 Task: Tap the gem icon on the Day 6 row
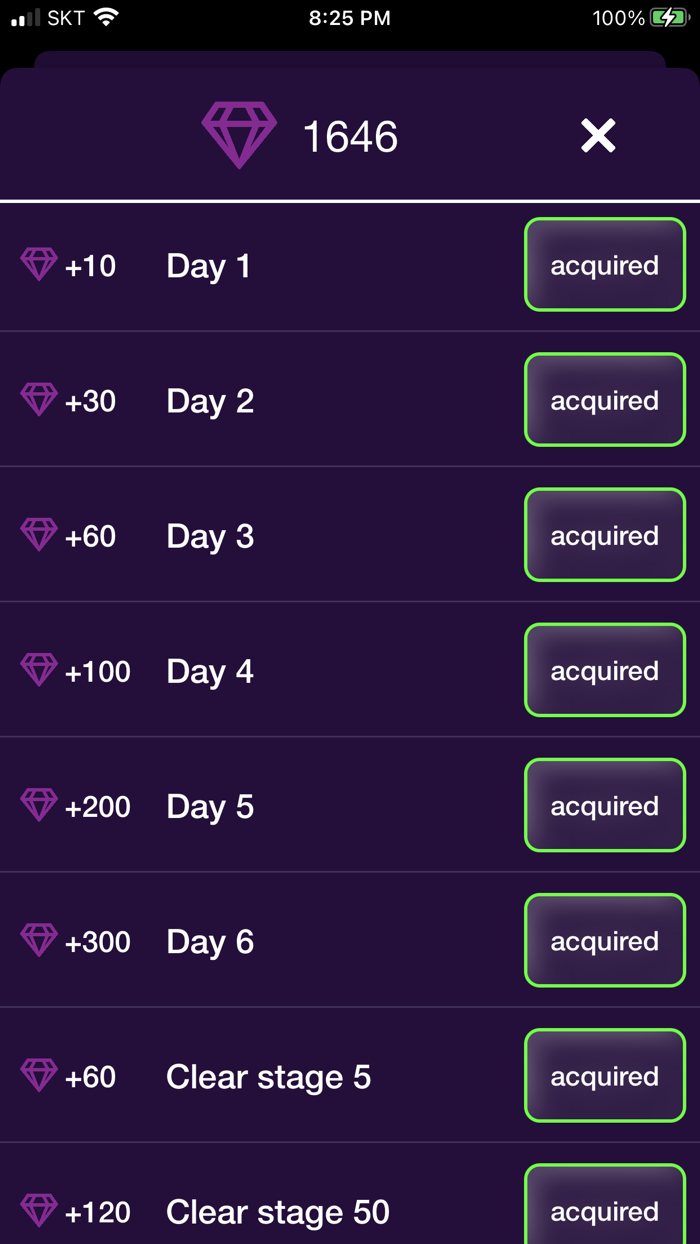[x=39, y=939]
